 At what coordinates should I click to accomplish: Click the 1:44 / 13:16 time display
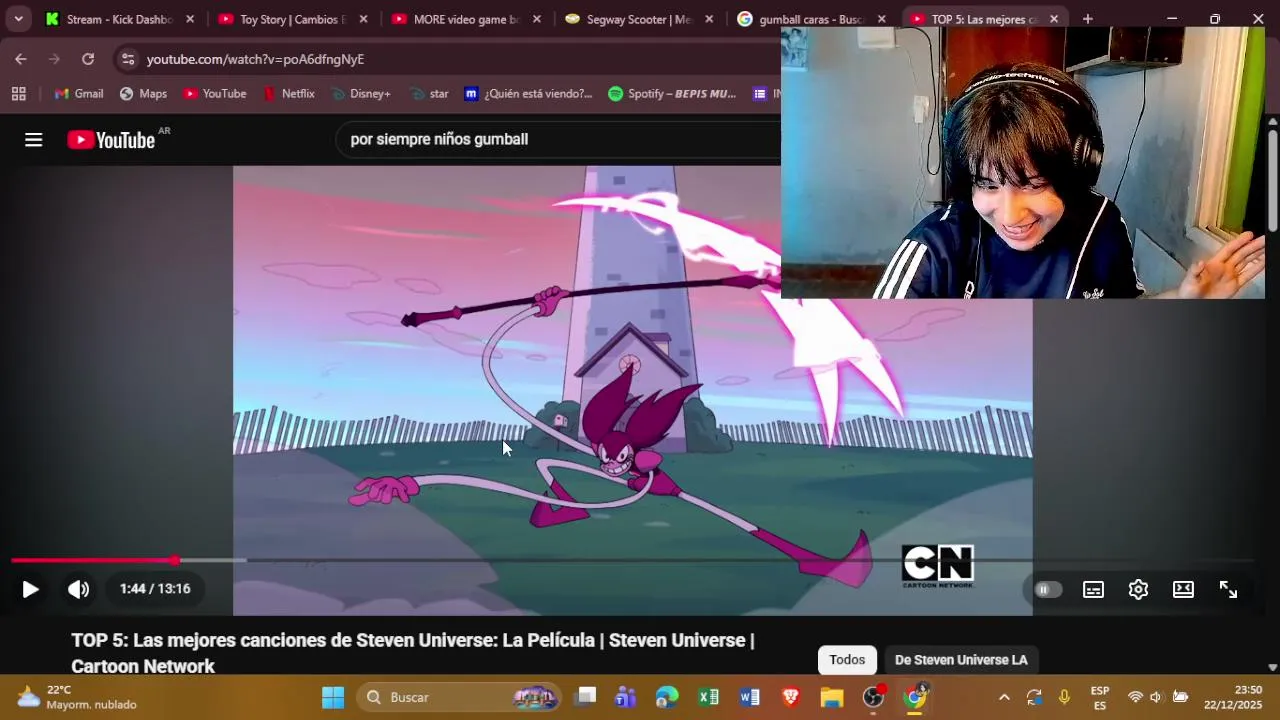[155, 589]
